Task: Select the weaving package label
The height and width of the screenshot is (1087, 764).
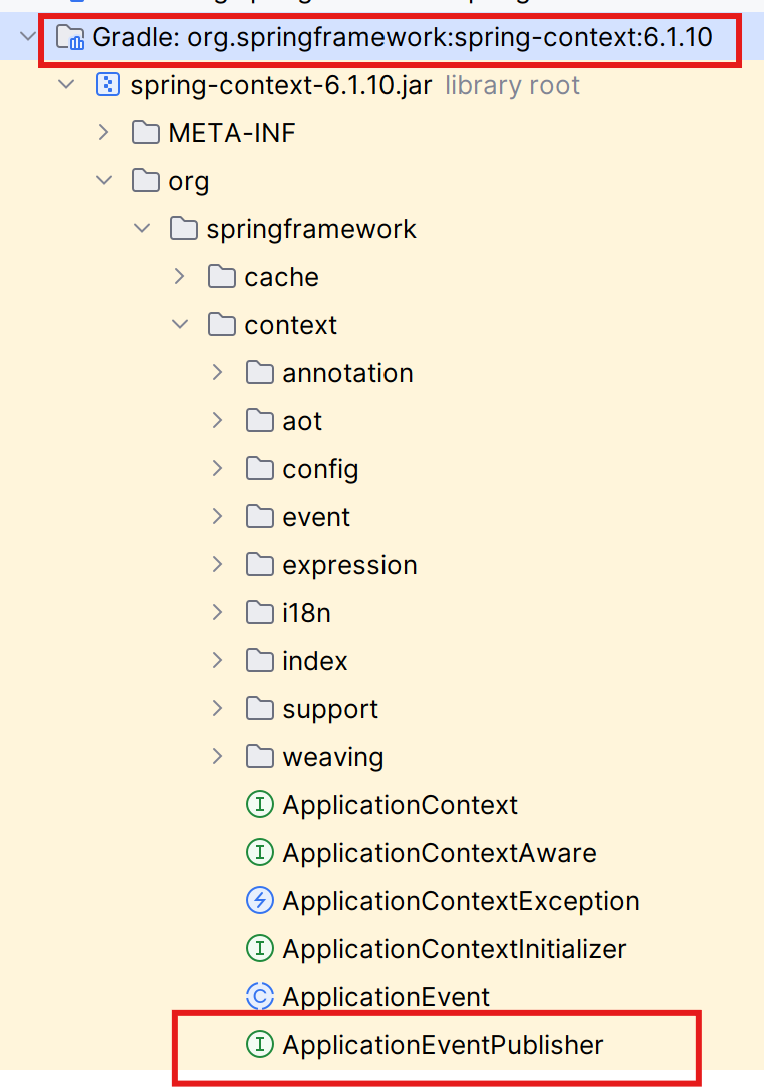Action: pos(332,757)
